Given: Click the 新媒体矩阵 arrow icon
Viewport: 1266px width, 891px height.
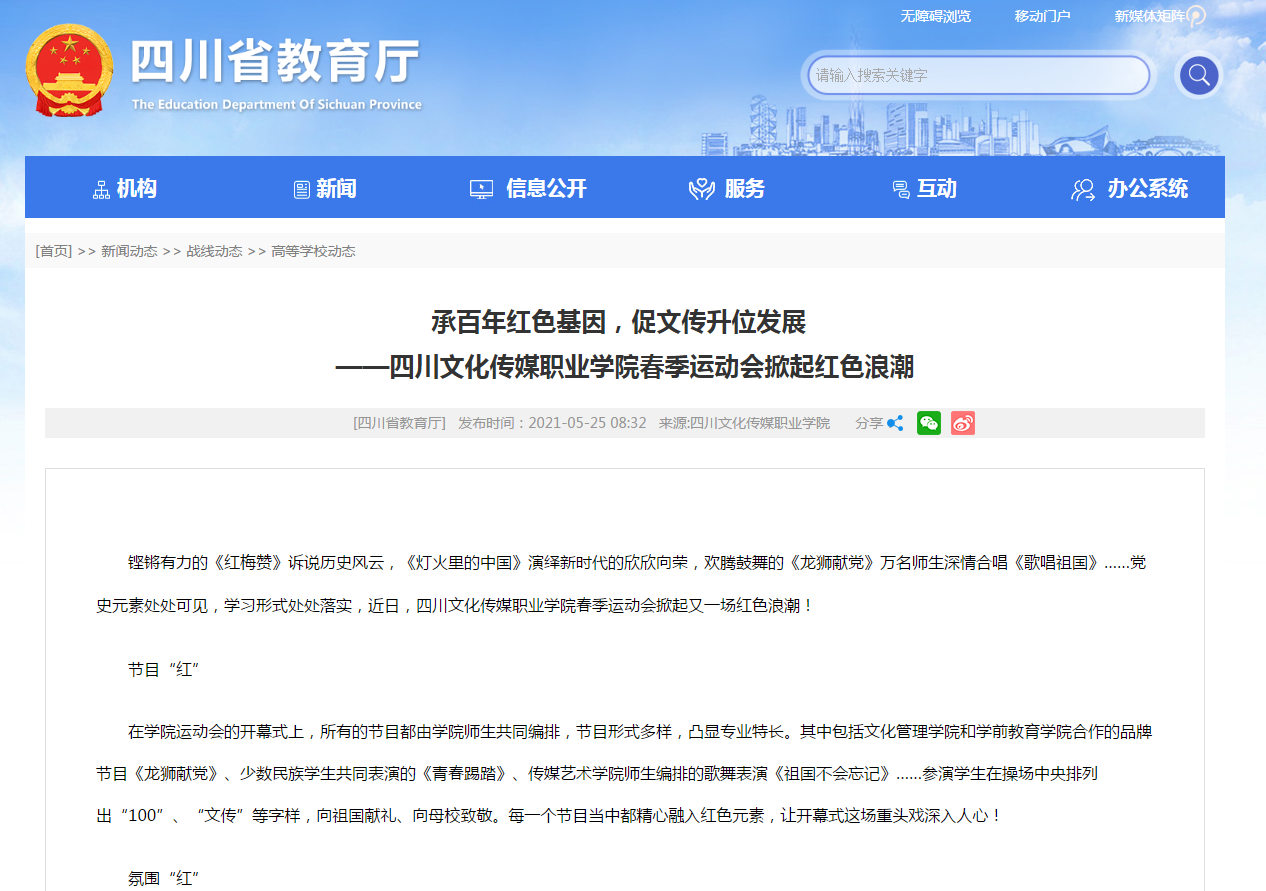Looking at the screenshot, I should pos(1196,16).
